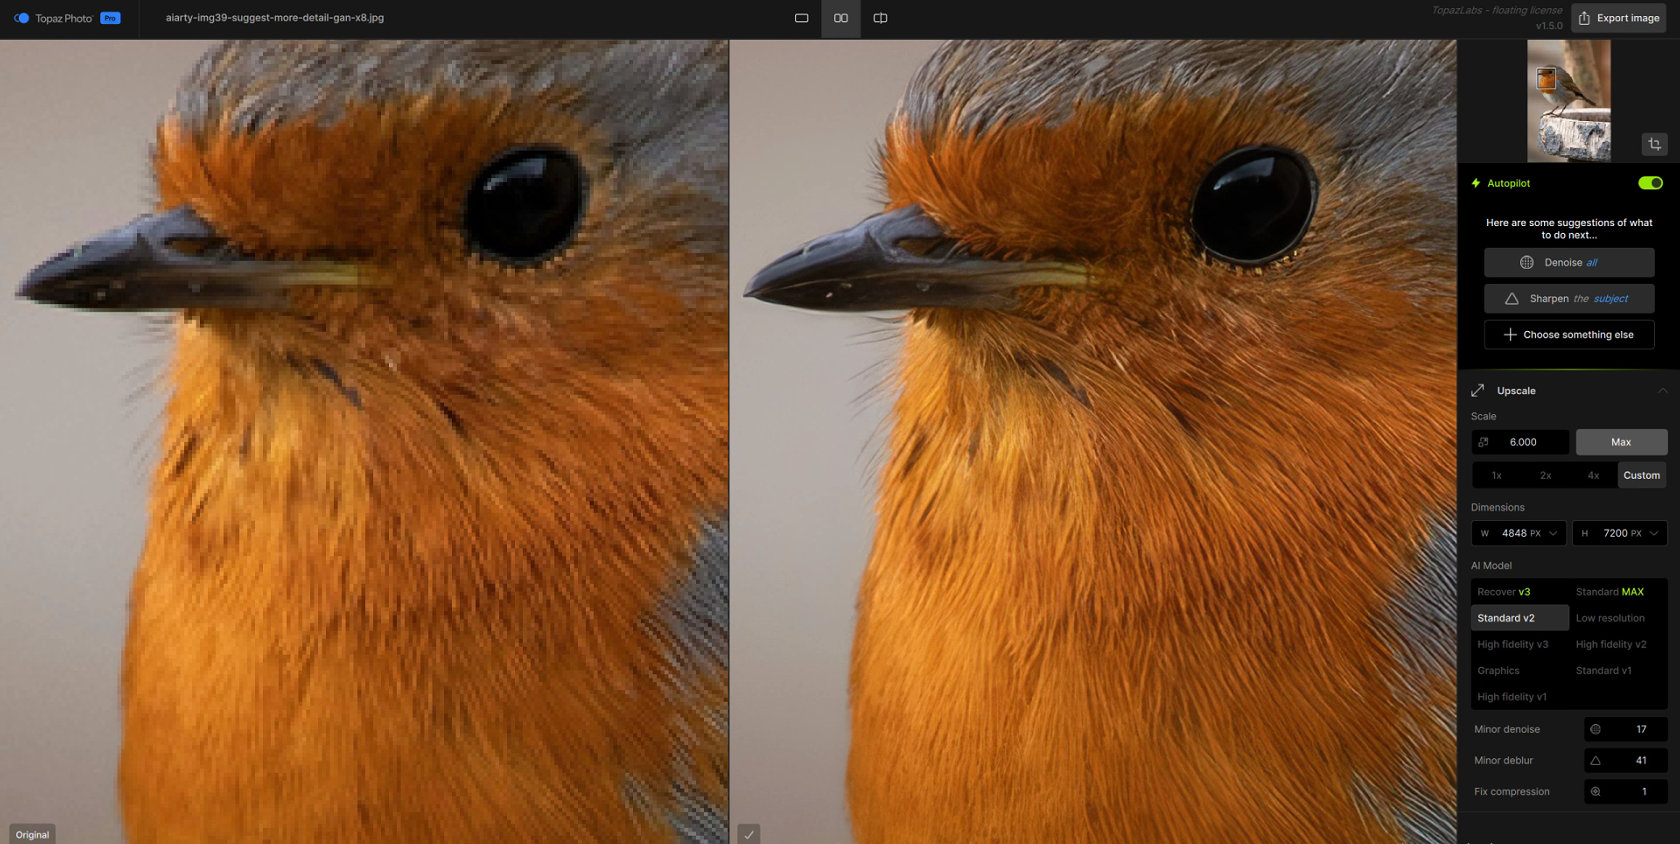The image size is (1680, 844).
Task: Click the plus icon for Choose something else
Action: tap(1510, 334)
